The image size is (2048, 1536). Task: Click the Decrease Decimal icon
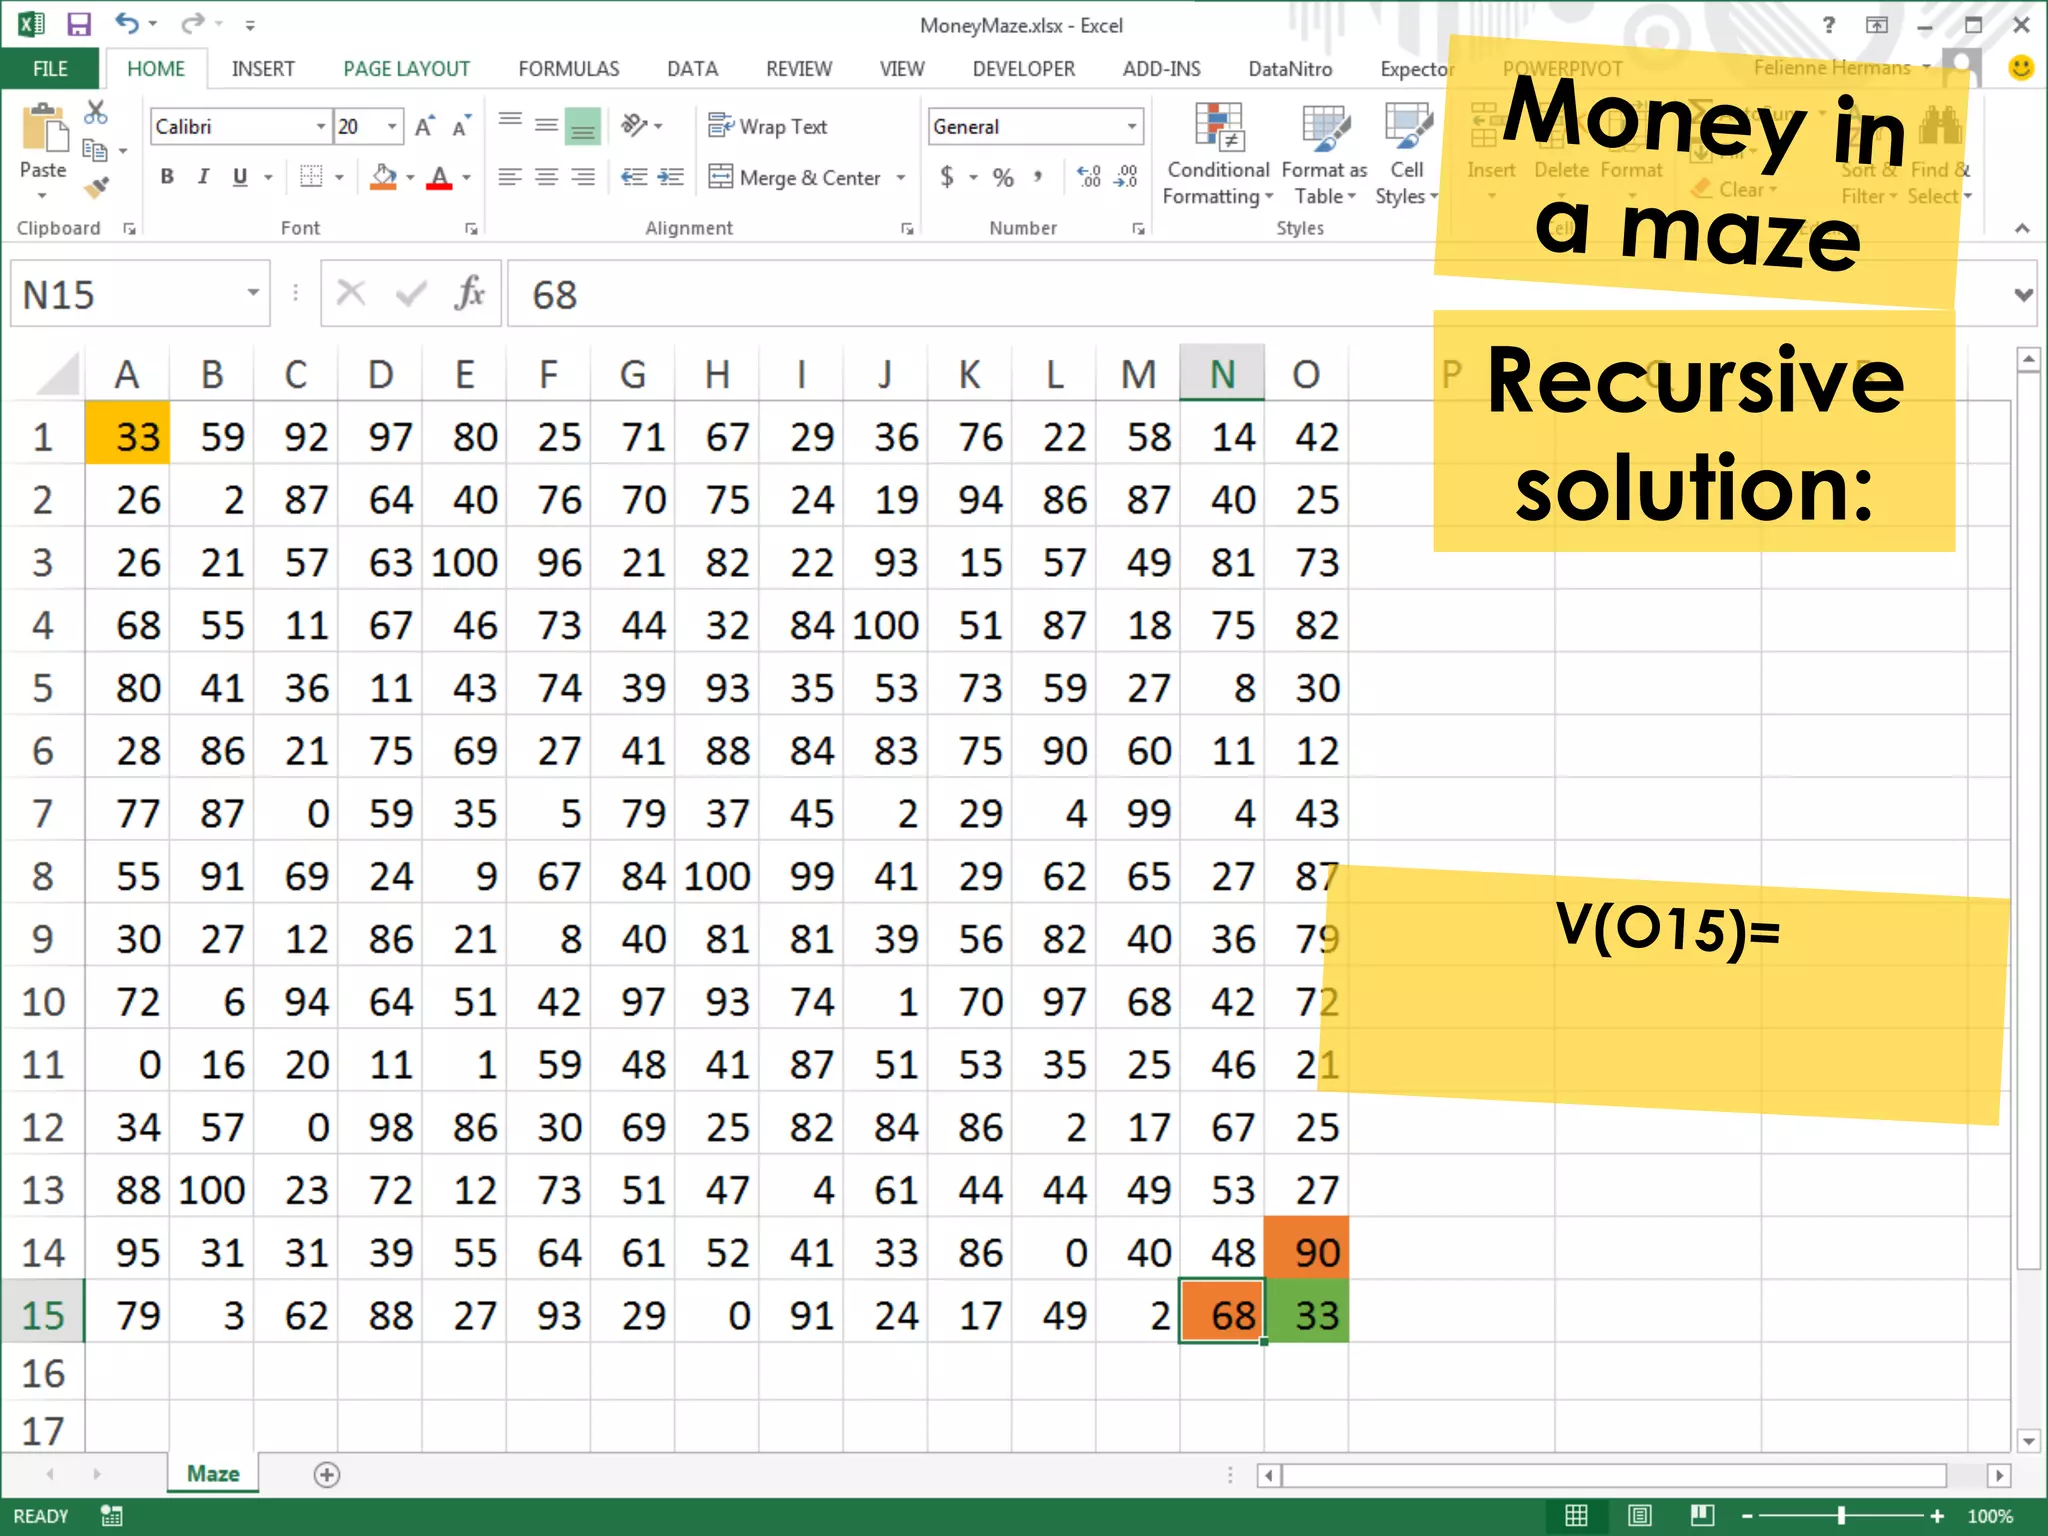click(x=1126, y=177)
